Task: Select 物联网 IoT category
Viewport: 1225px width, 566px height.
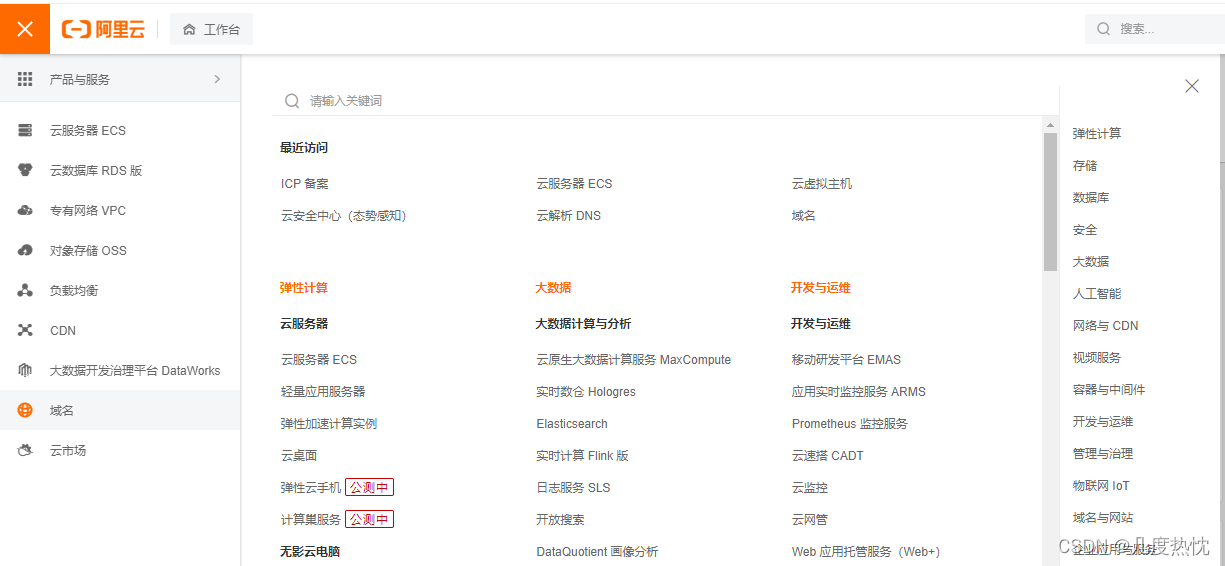Action: coord(1101,486)
